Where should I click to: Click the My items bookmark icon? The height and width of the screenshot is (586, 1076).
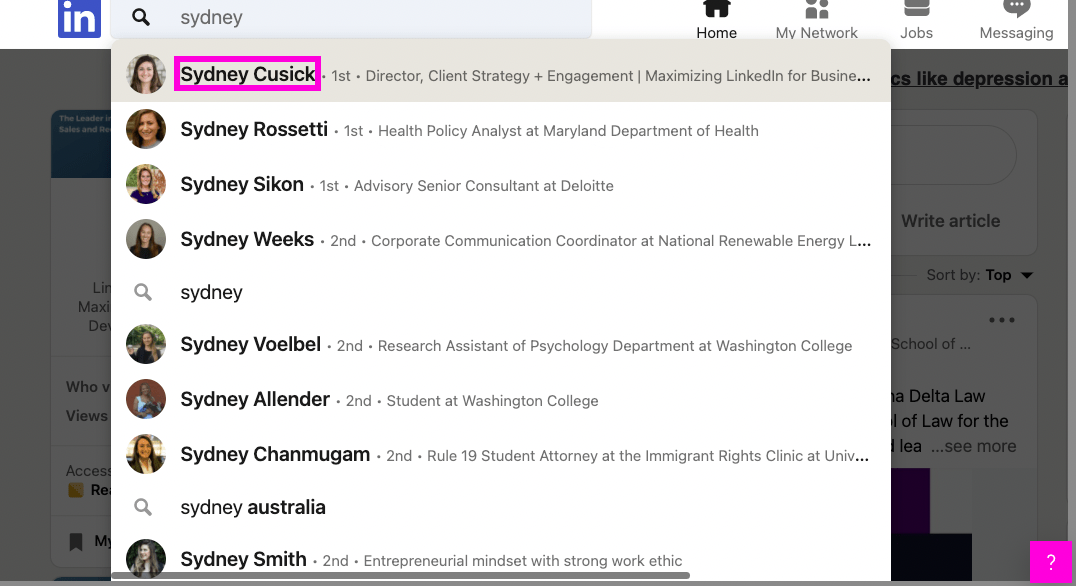coord(75,541)
